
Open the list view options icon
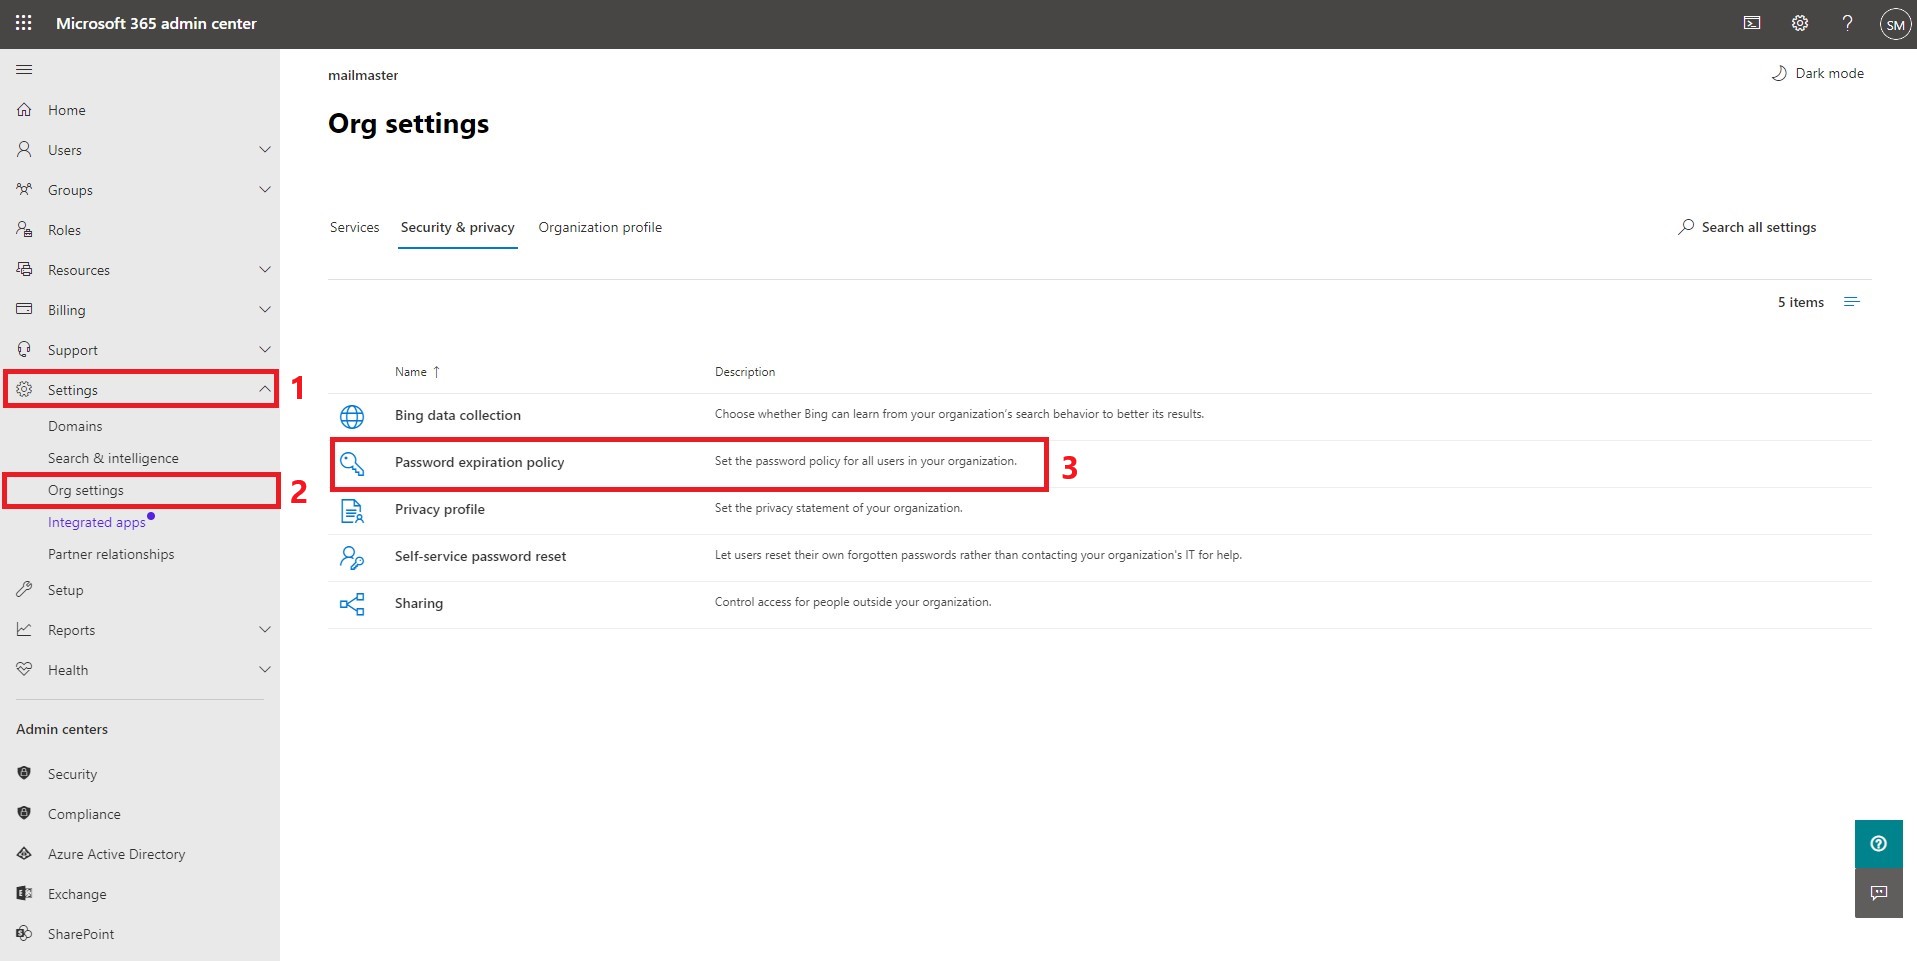click(x=1851, y=302)
